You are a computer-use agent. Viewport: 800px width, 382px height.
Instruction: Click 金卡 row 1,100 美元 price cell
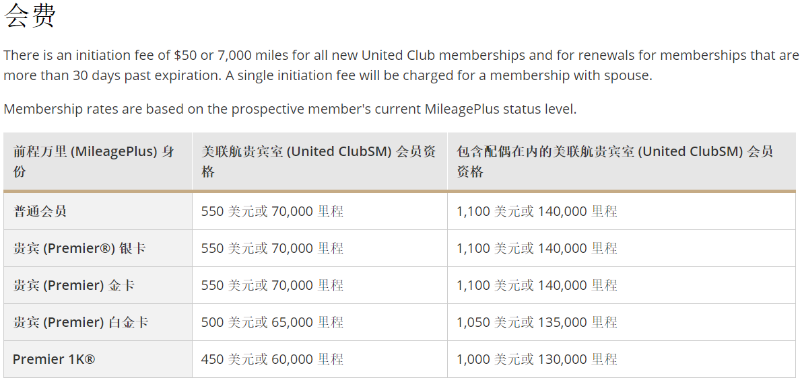(621, 285)
